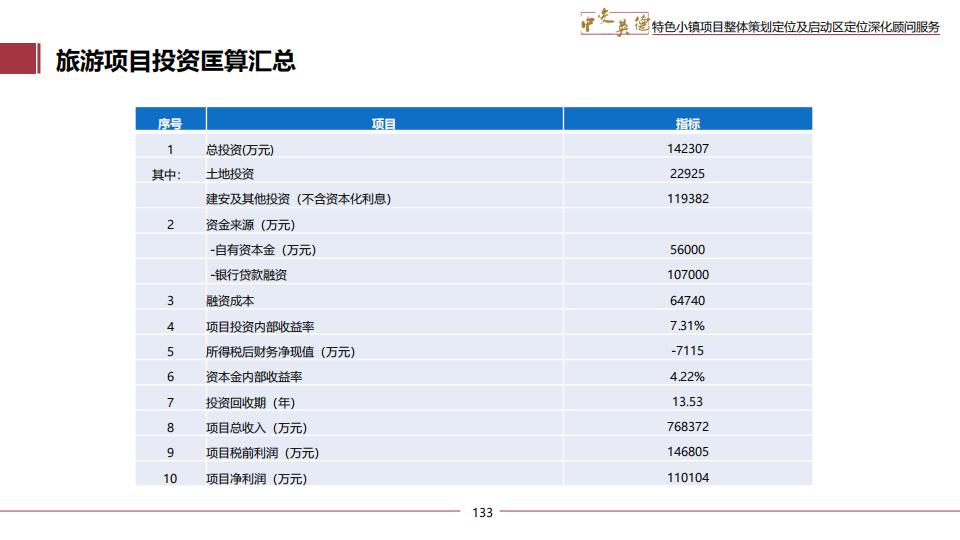Click the header text 特色小镇项目整体策划定位及启动区定位深化顾问服务

click(795, 27)
